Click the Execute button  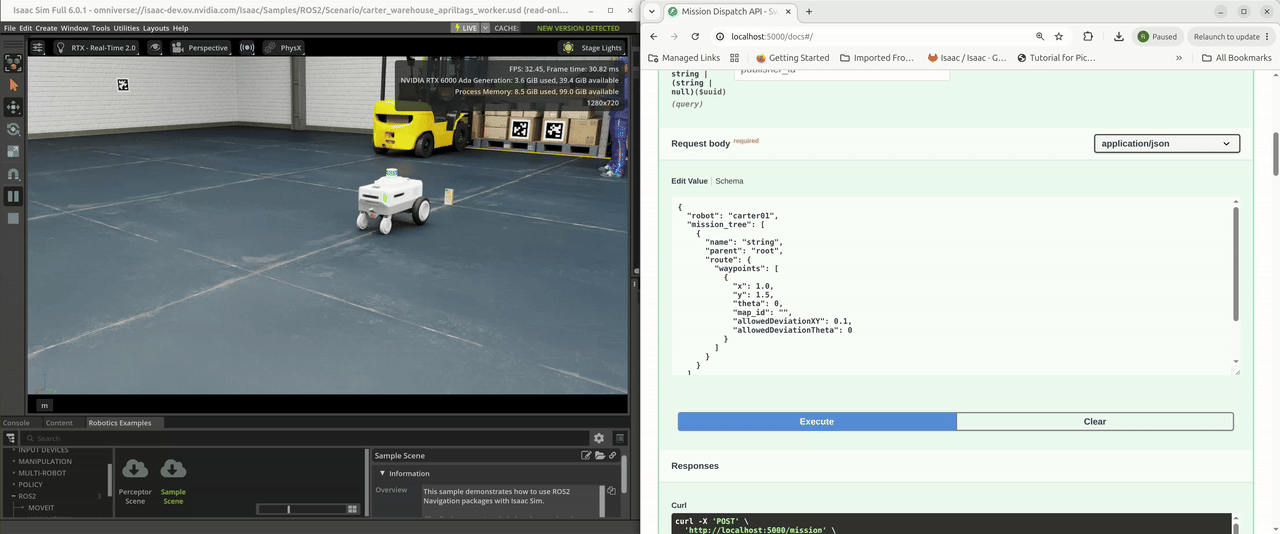tap(817, 421)
